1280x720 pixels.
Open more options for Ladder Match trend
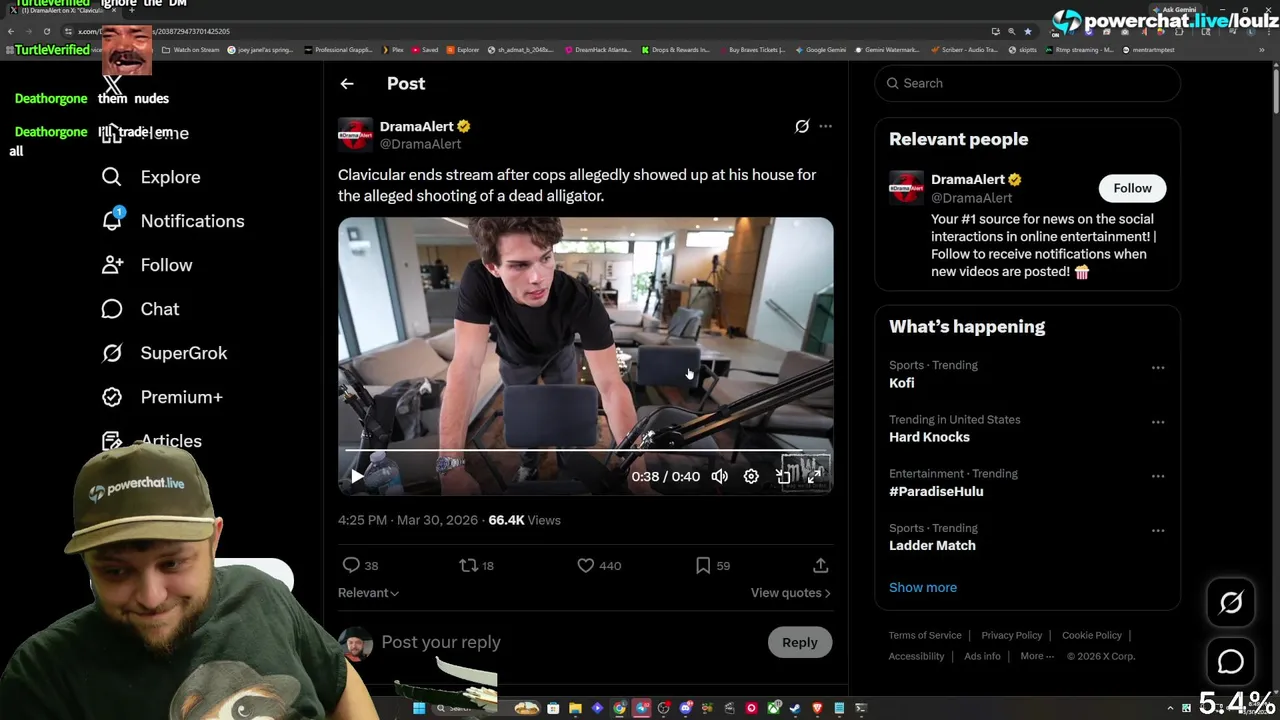click(1158, 531)
